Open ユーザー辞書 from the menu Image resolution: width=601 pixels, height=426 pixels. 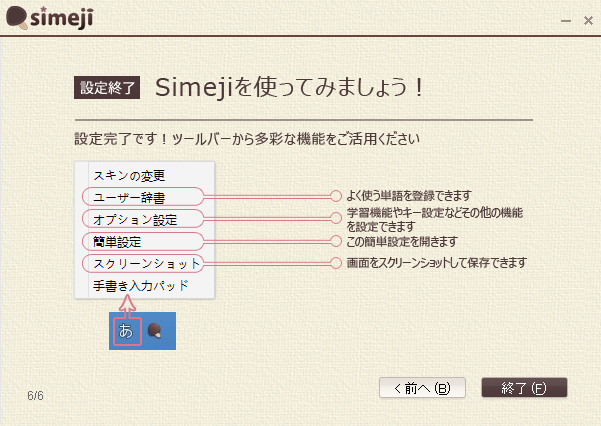129,196
